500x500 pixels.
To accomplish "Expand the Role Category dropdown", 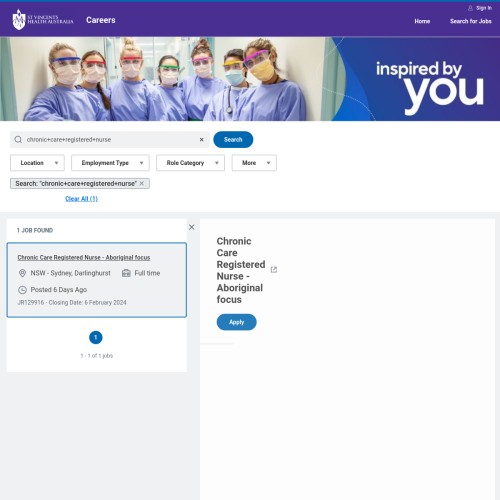I will coord(190,163).
